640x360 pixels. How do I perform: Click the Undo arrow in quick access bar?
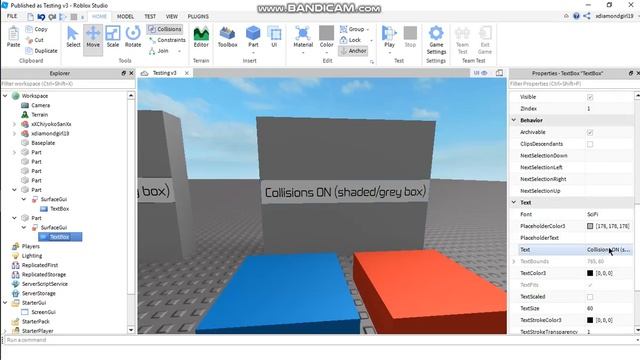pos(41,17)
